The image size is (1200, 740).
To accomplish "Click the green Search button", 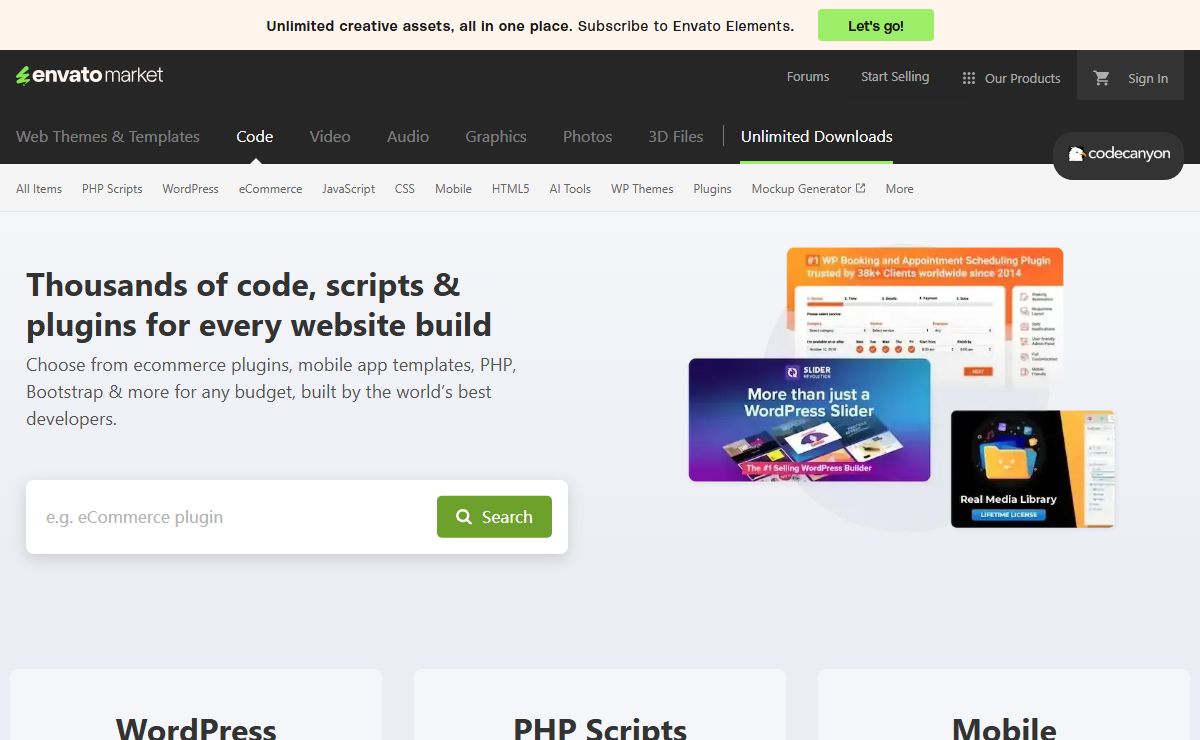I will tap(494, 517).
